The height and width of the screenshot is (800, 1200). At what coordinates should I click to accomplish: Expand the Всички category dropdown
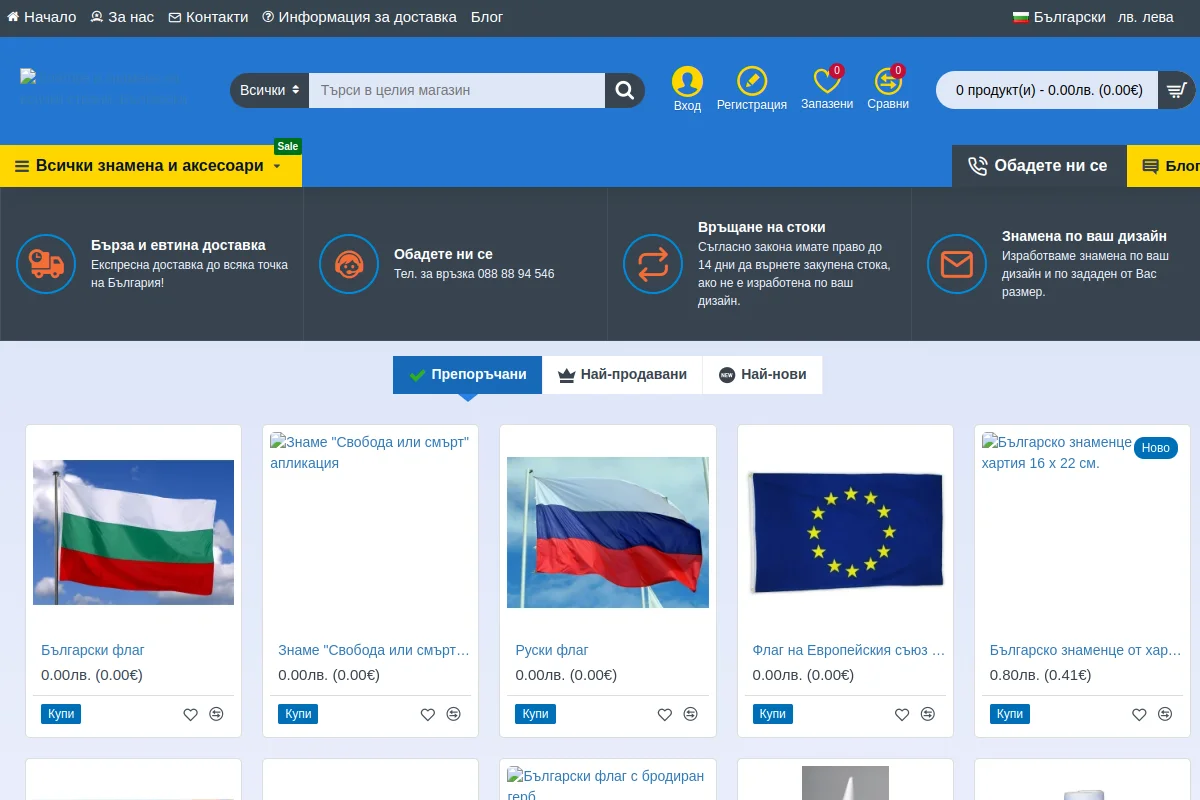(269, 90)
